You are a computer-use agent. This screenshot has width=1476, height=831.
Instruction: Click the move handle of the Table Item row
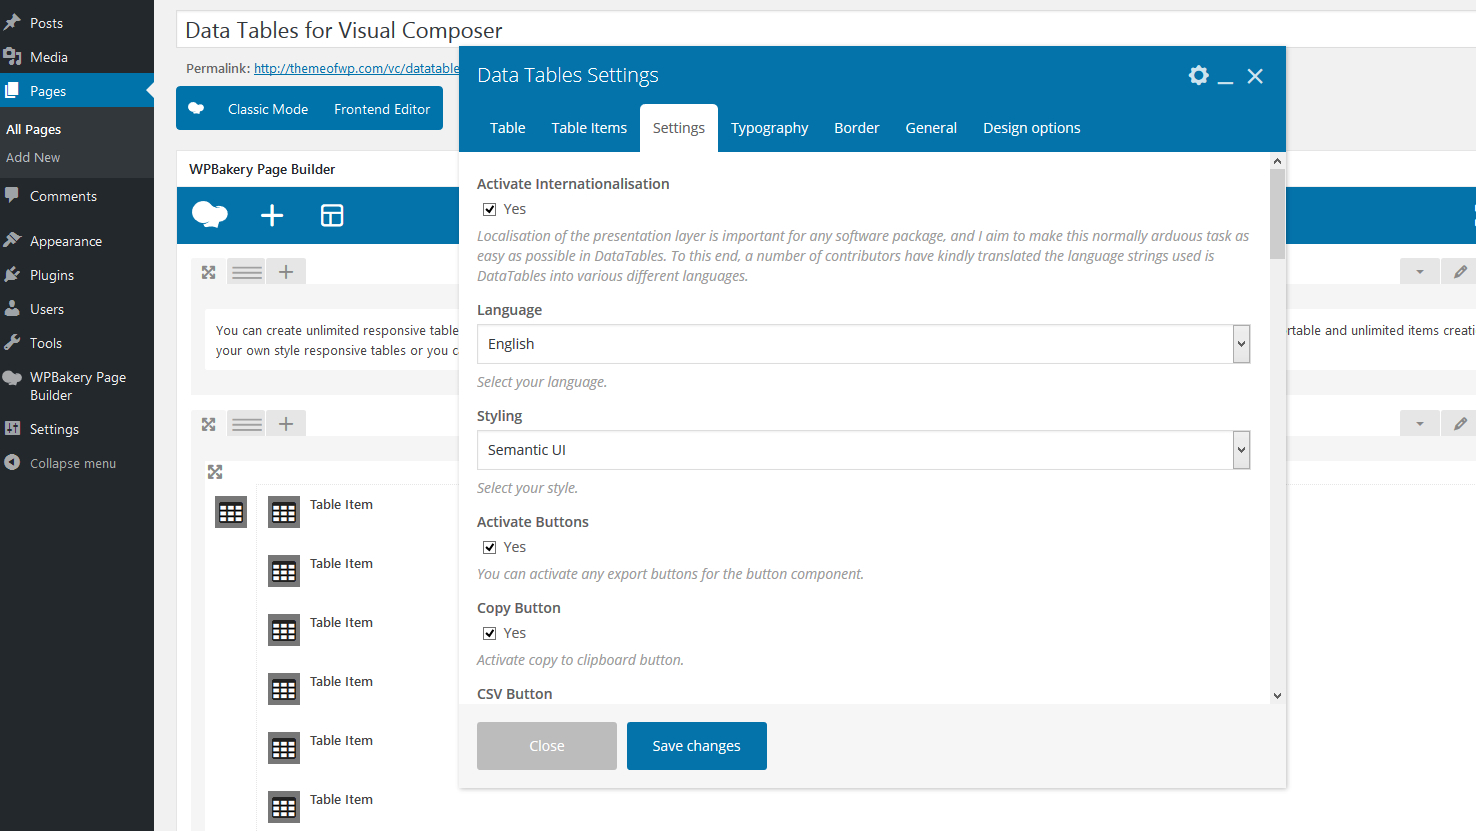209,424
